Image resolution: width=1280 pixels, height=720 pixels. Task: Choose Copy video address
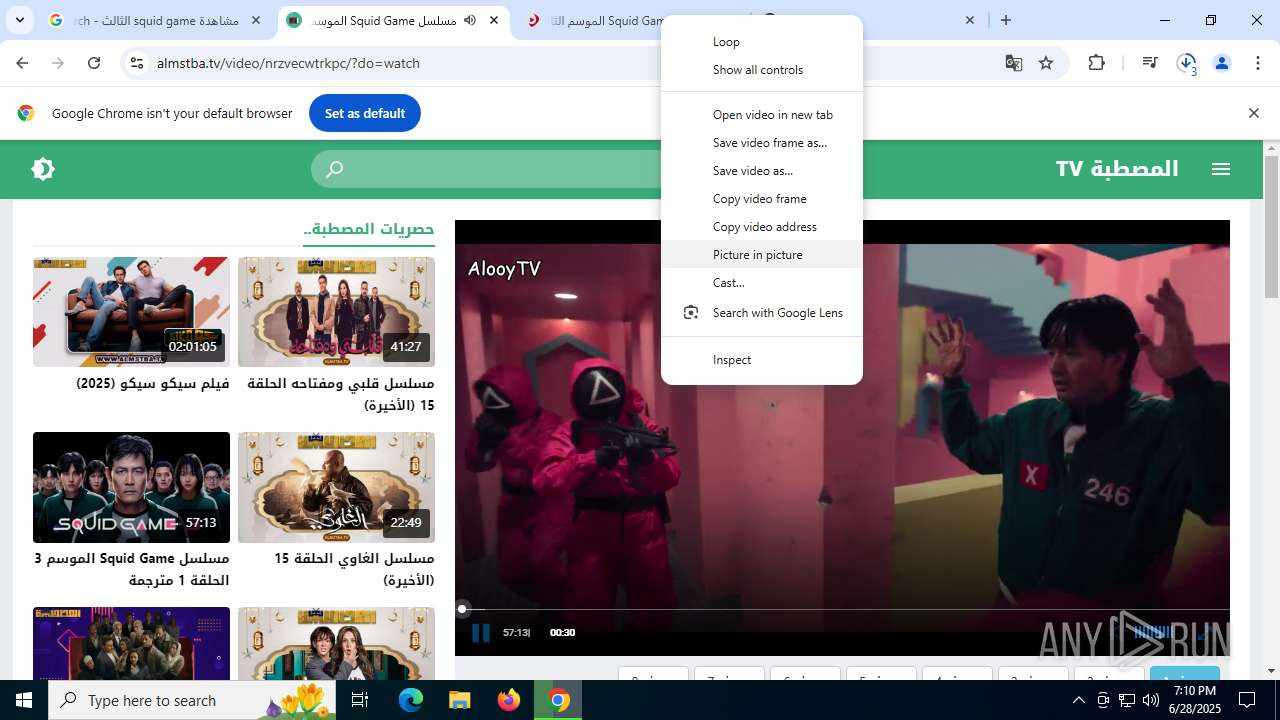762,227
